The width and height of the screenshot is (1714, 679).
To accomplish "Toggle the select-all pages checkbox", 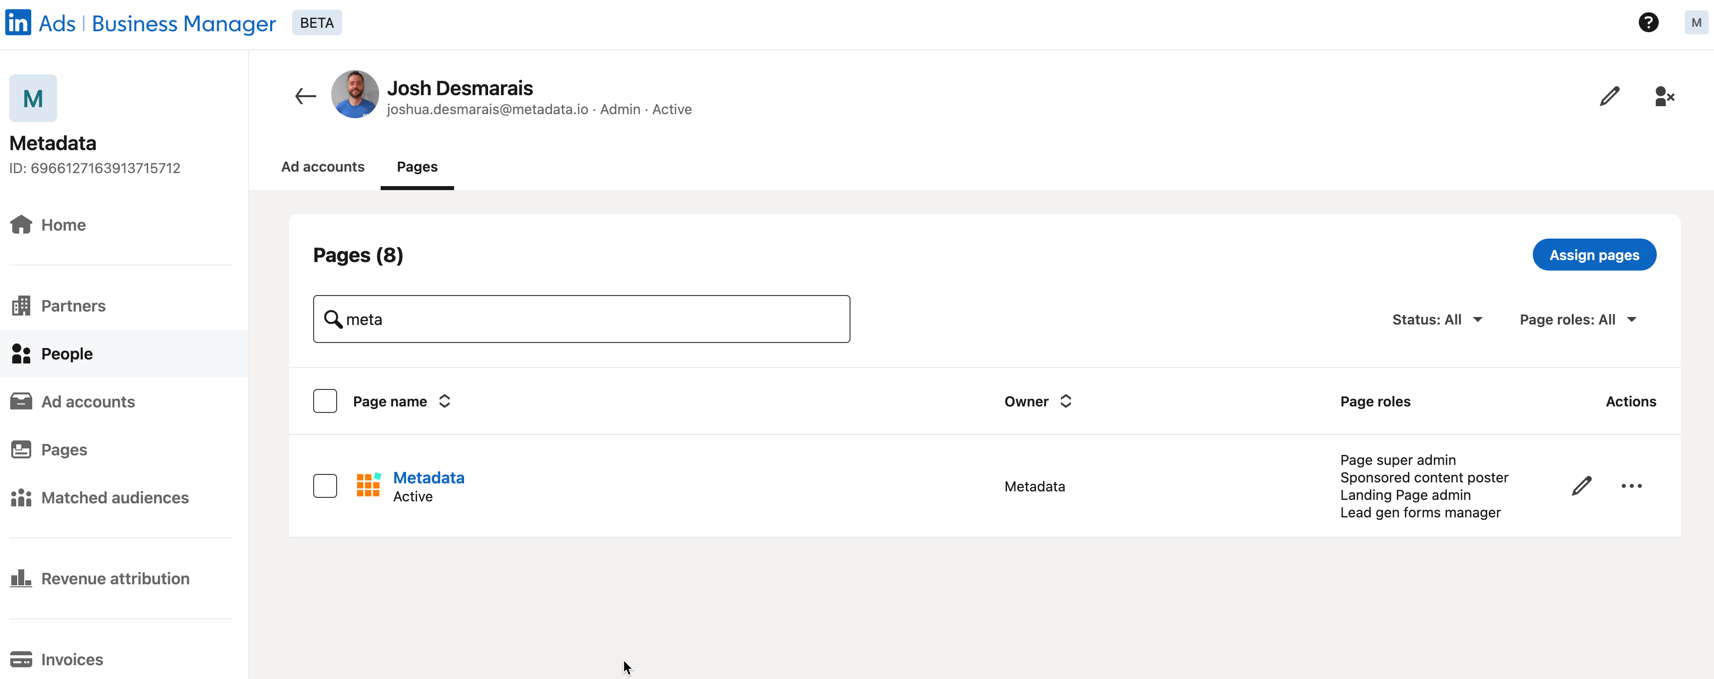I will tap(325, 401).
